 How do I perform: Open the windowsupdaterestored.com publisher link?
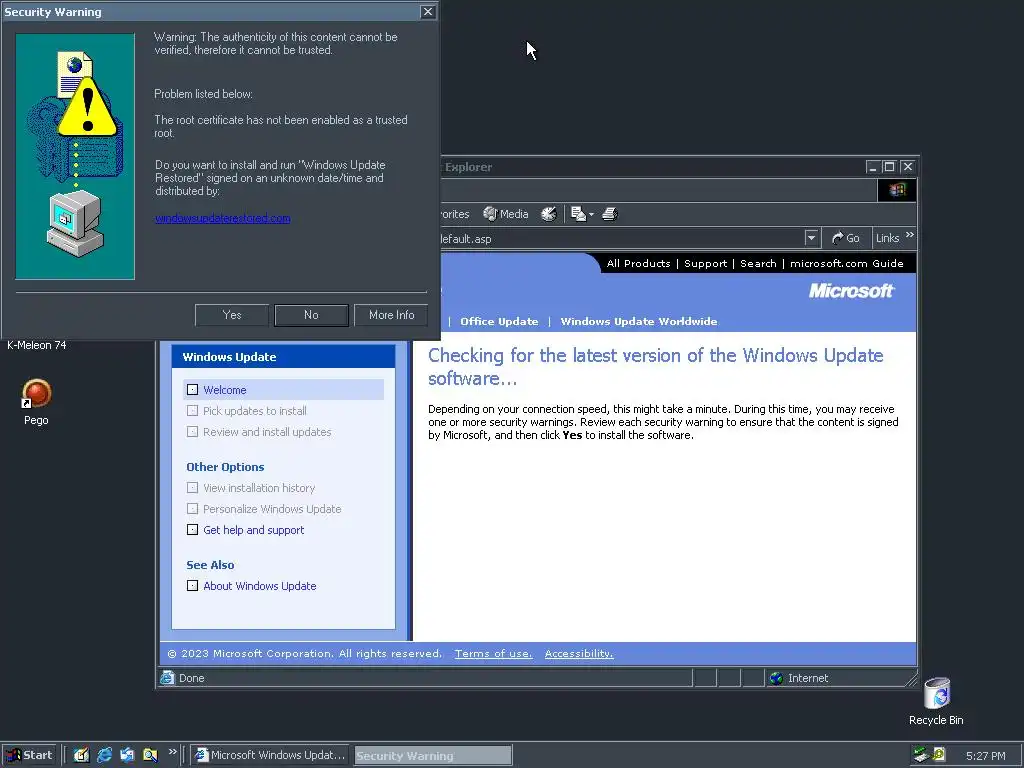[x=223, y=218]
